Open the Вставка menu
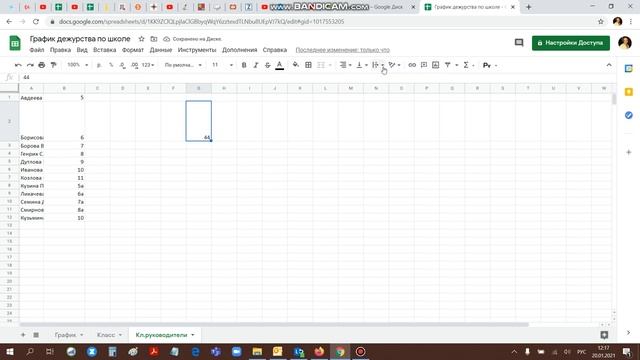Viewport: 640px width, 360px height. coord(104,50)
